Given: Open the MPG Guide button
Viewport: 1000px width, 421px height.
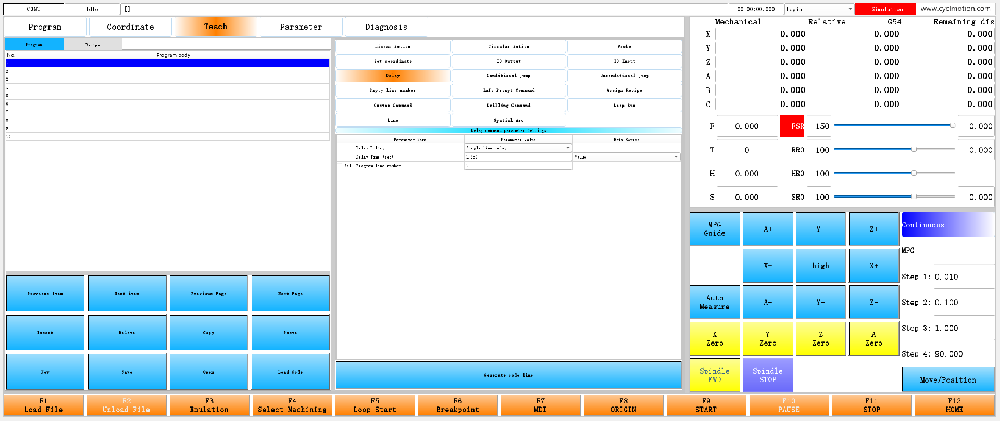Looking at the screenshot, I should pos(715,229).
